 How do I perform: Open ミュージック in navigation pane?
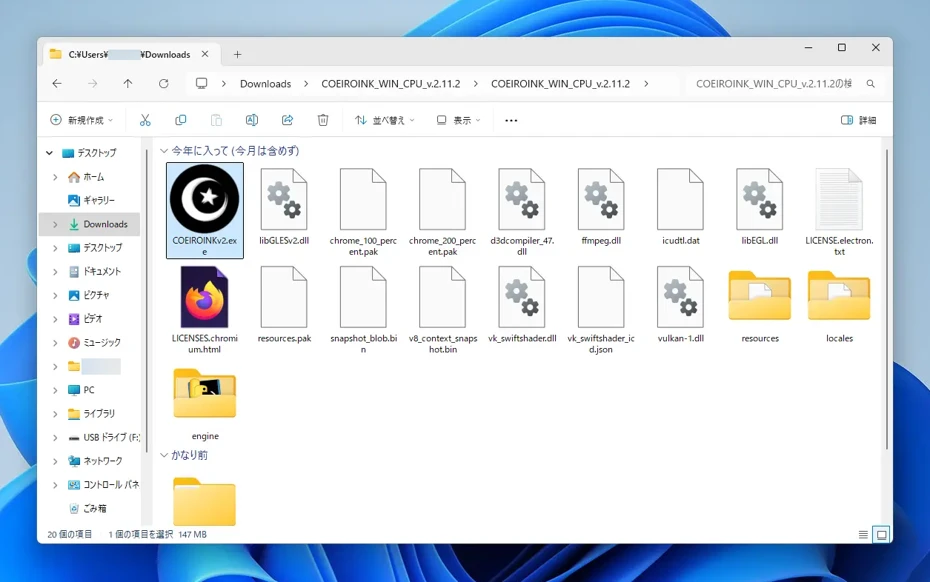[92, 343]
